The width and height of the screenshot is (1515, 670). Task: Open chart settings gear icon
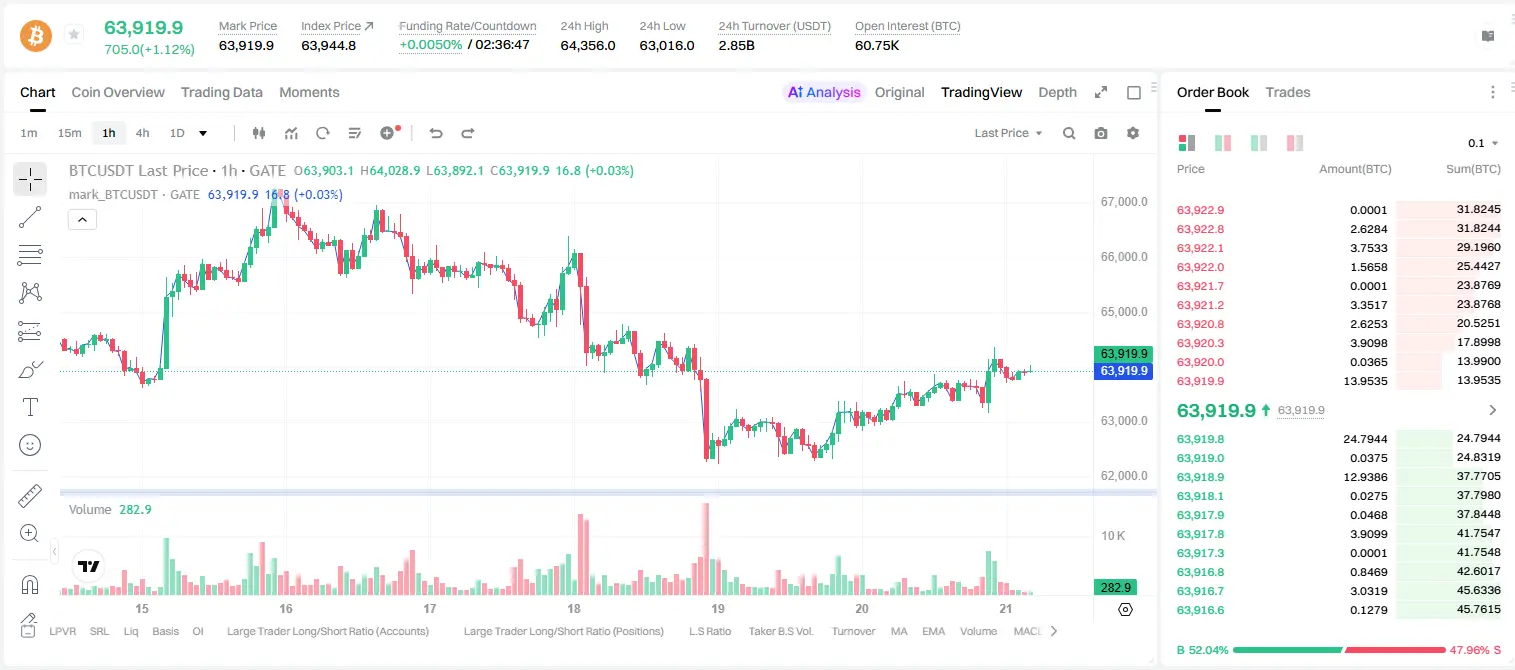[1133, 133]
